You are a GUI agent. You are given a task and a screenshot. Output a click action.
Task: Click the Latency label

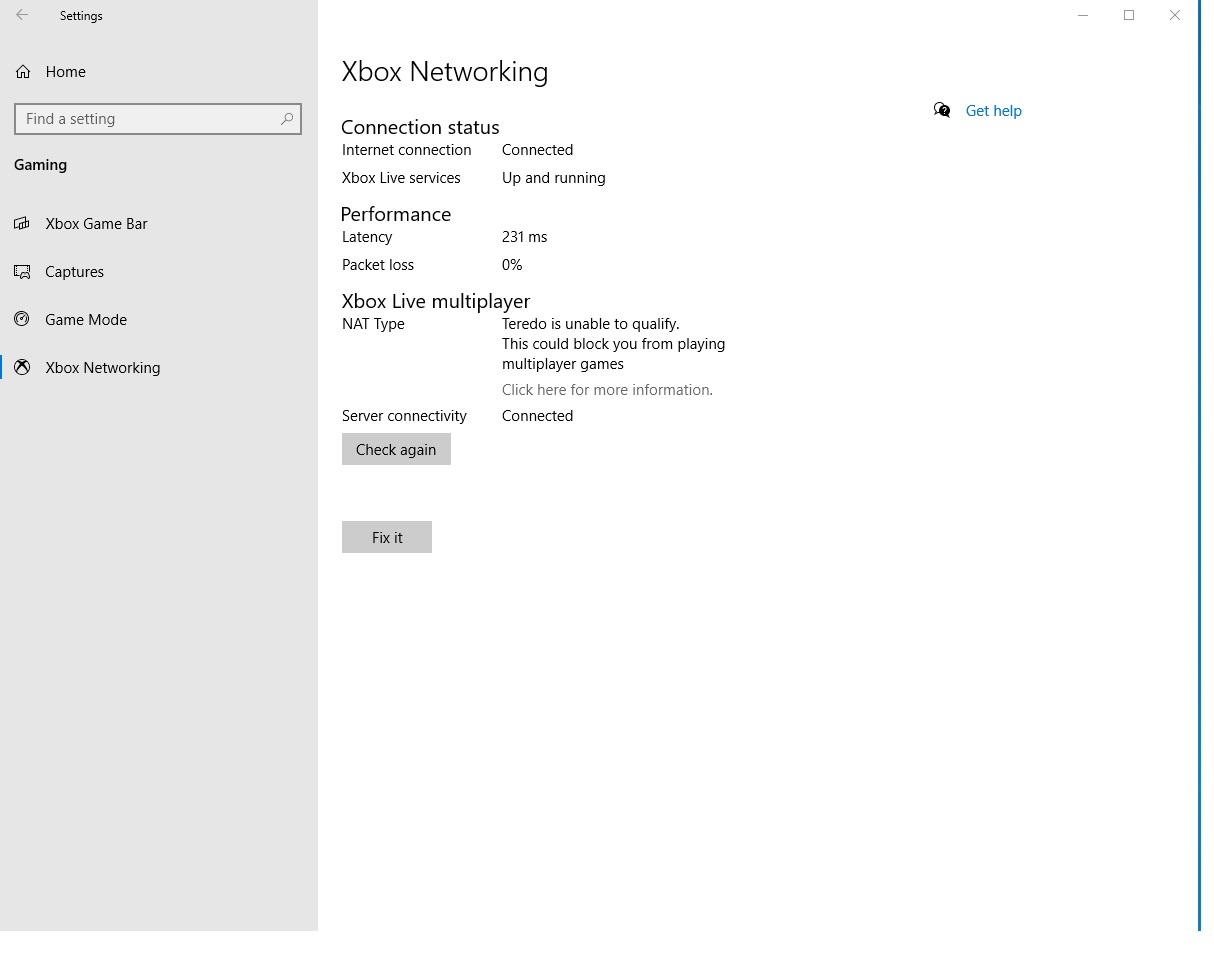(367, 237)
